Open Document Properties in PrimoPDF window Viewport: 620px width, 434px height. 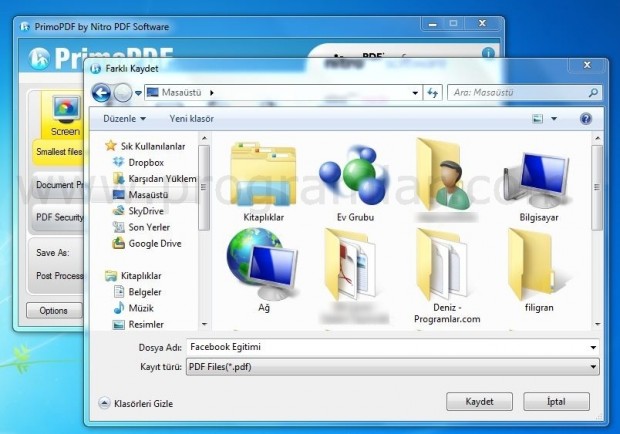tap(59, 185)
